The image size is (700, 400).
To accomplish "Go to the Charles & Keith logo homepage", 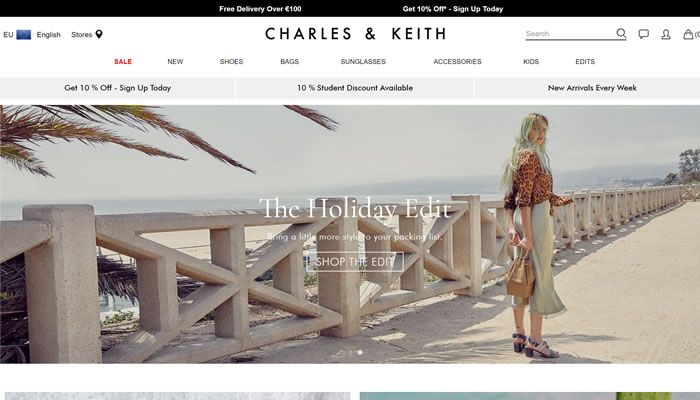I will pos(355,34).
